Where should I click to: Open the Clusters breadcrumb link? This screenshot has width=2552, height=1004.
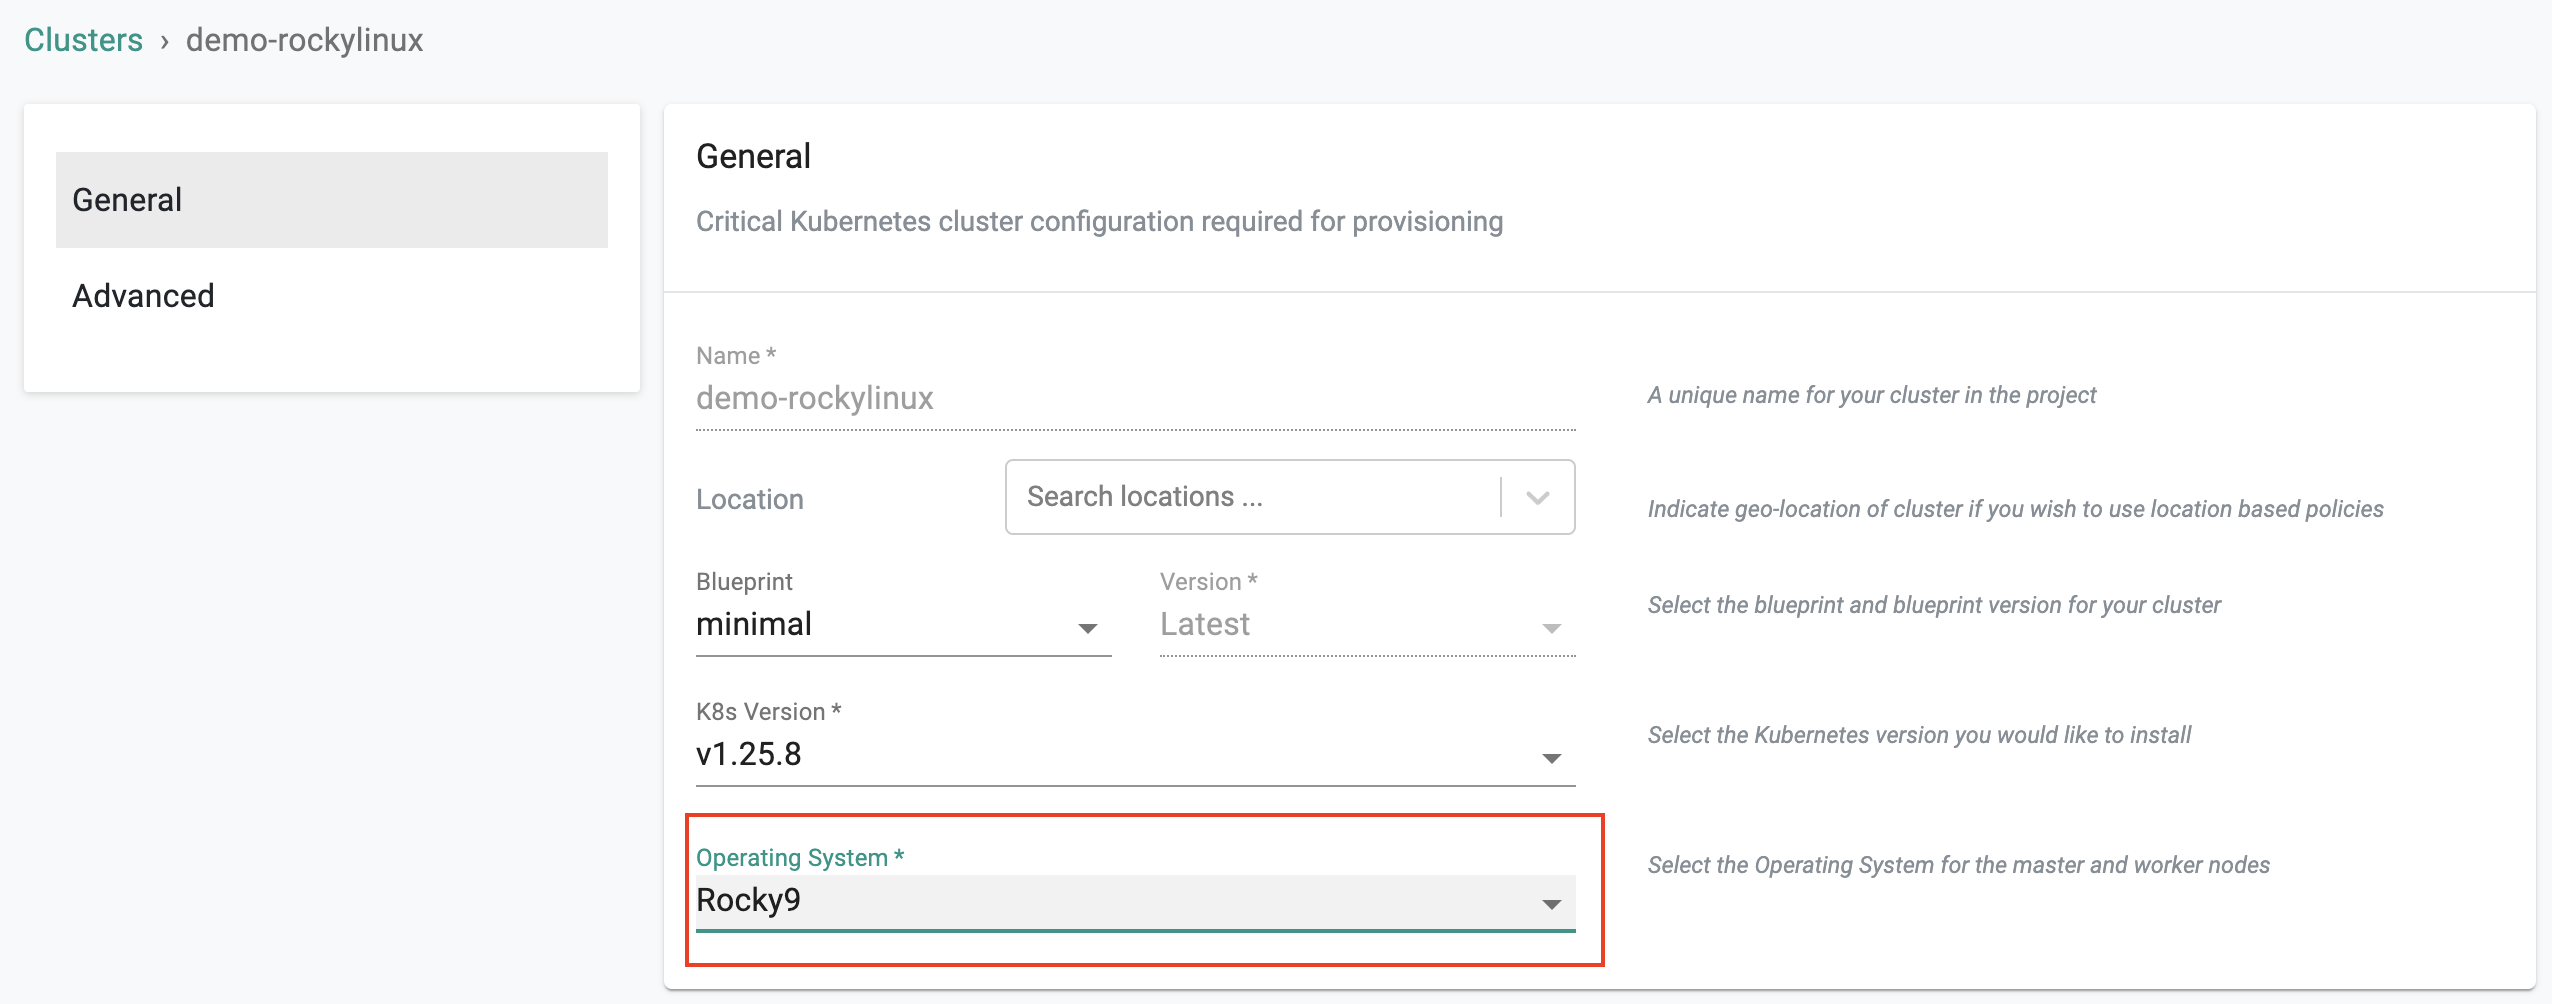tap(83, 40)
